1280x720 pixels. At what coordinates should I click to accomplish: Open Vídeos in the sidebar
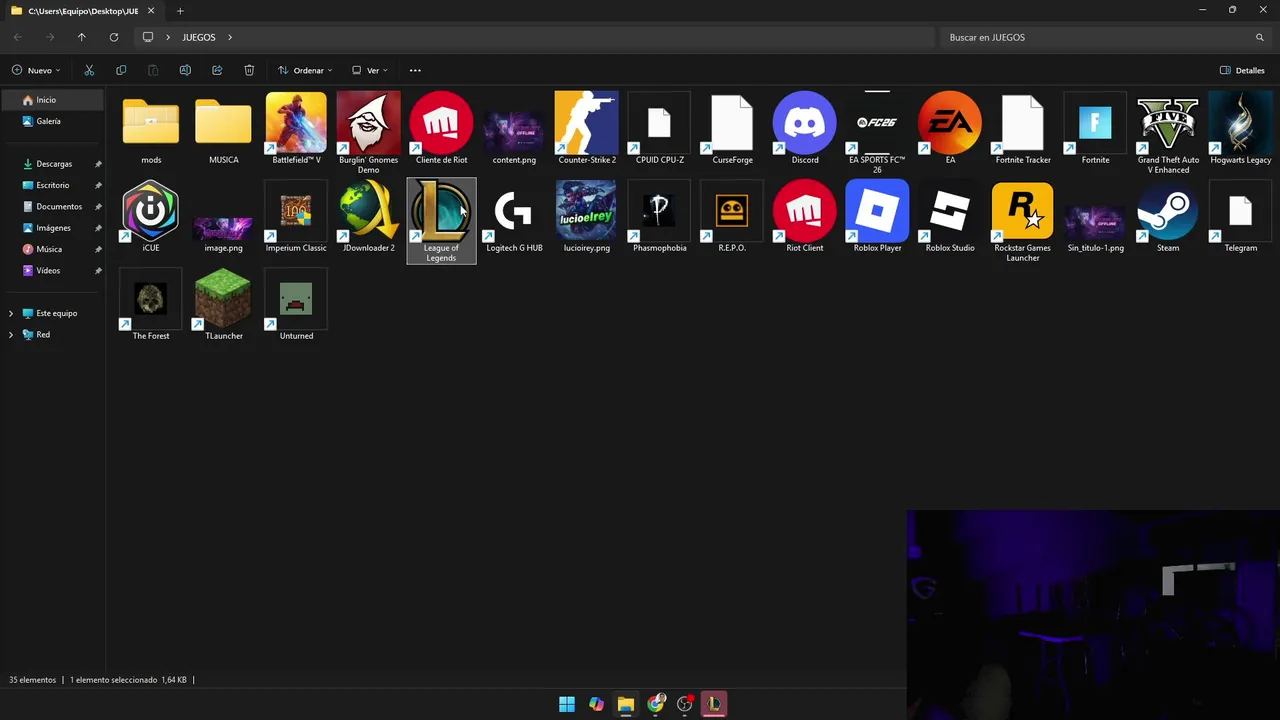pos(52,271)
